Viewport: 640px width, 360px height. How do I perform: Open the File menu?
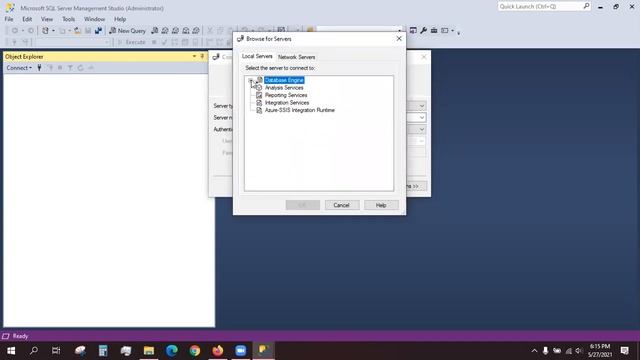coord(9,19)
